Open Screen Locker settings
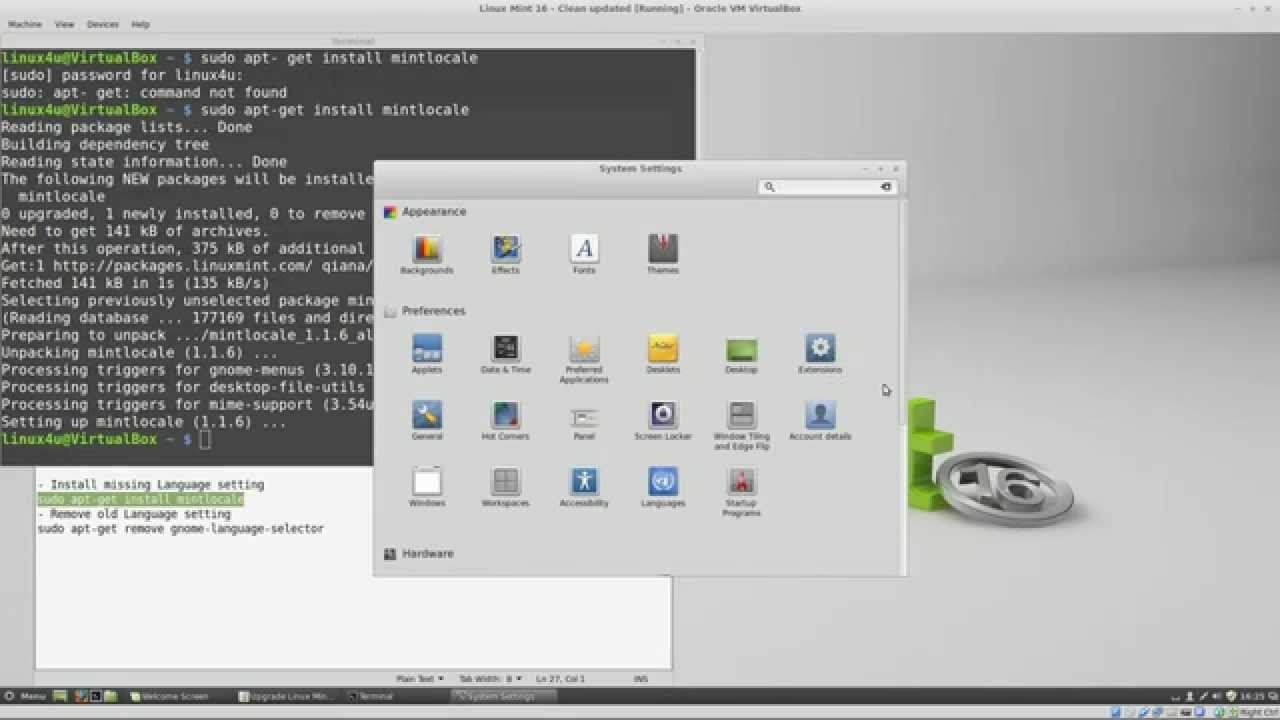 click(x=663, y=421)
